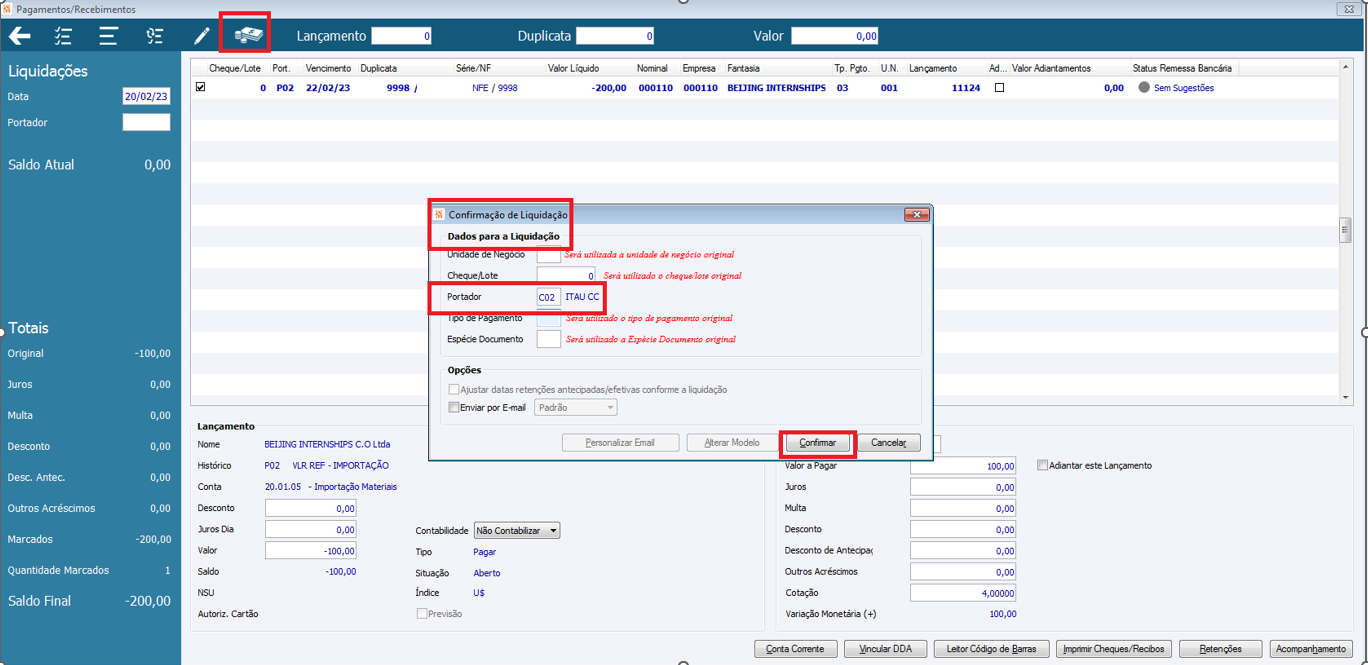Click the filtered-list toolbar icon
Image resolution: width=1368 pixels, height=665 pixels.
[155, 36]
